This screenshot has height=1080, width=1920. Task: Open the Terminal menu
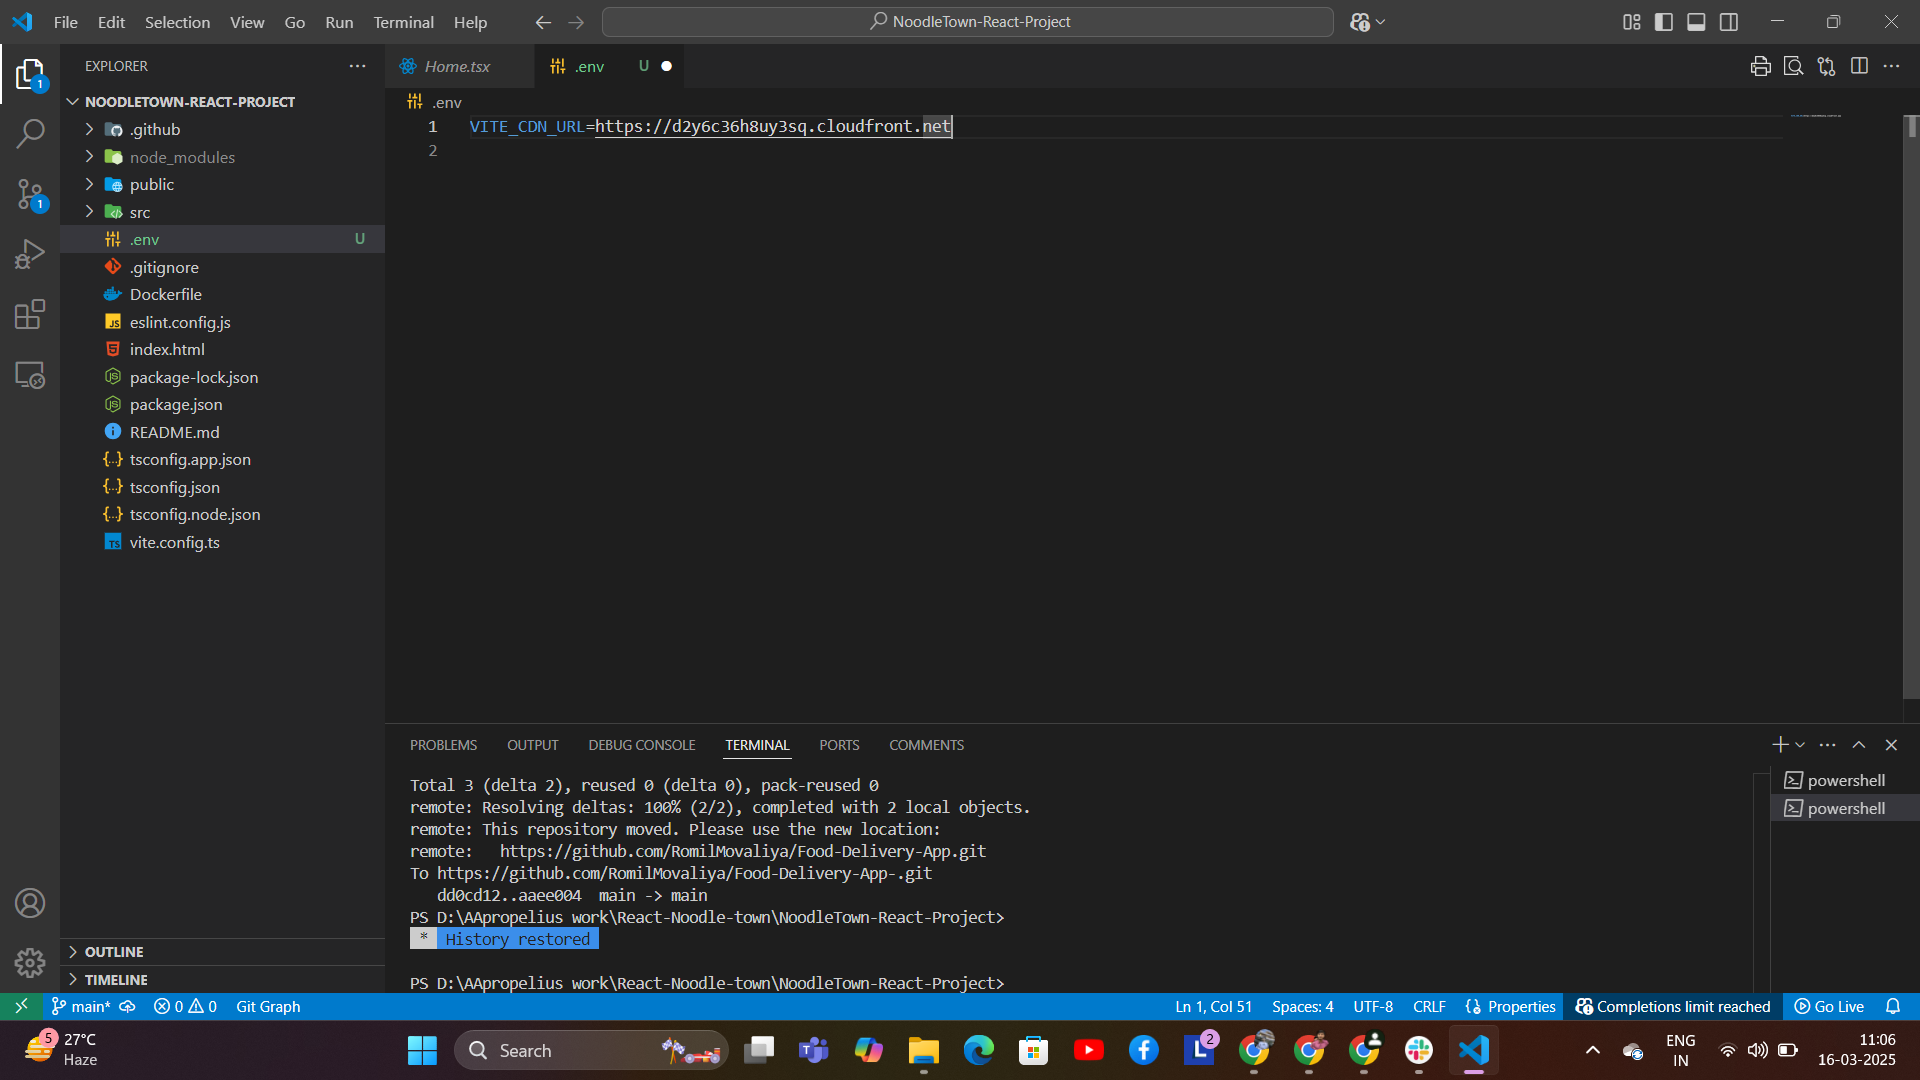(403, 22)
